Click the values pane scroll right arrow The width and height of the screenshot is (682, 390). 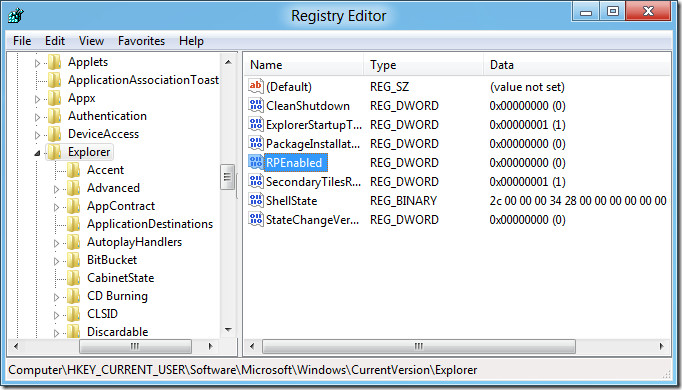pyautogui.click(x=662, y=346)
